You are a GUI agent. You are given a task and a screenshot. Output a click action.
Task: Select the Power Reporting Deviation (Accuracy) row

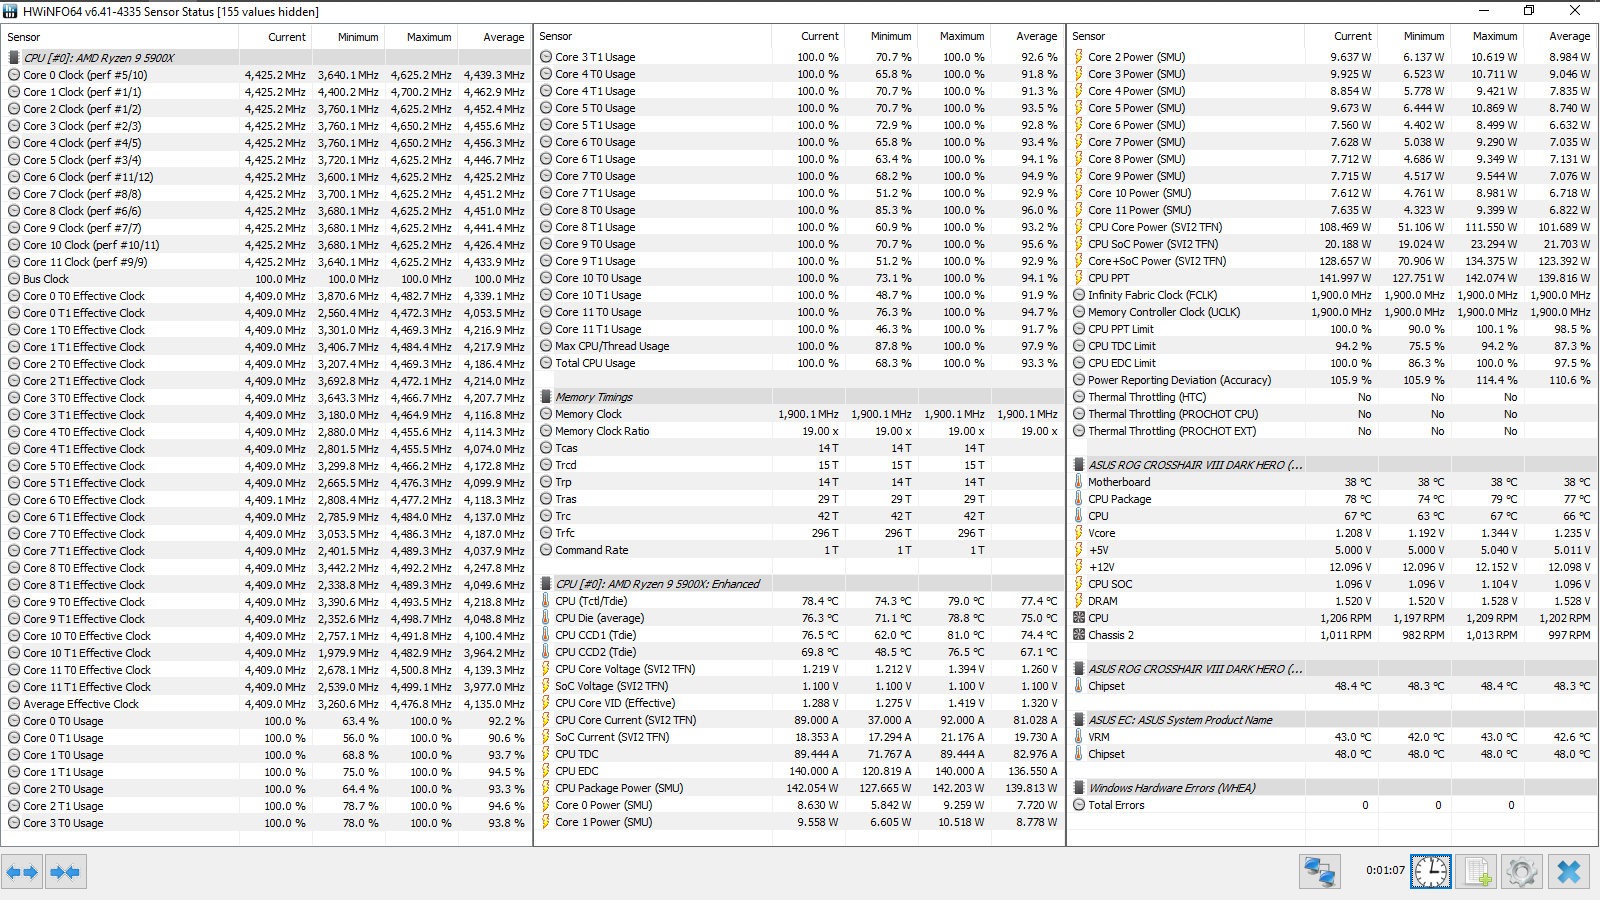tap(1332, 380)
